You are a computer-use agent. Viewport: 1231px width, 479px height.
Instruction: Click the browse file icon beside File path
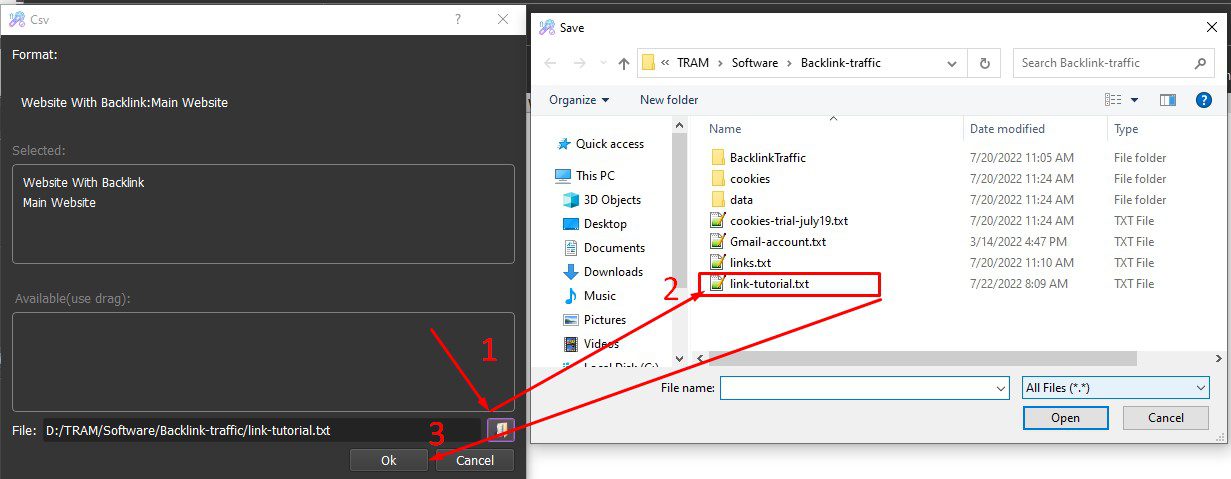click(501, 429)
